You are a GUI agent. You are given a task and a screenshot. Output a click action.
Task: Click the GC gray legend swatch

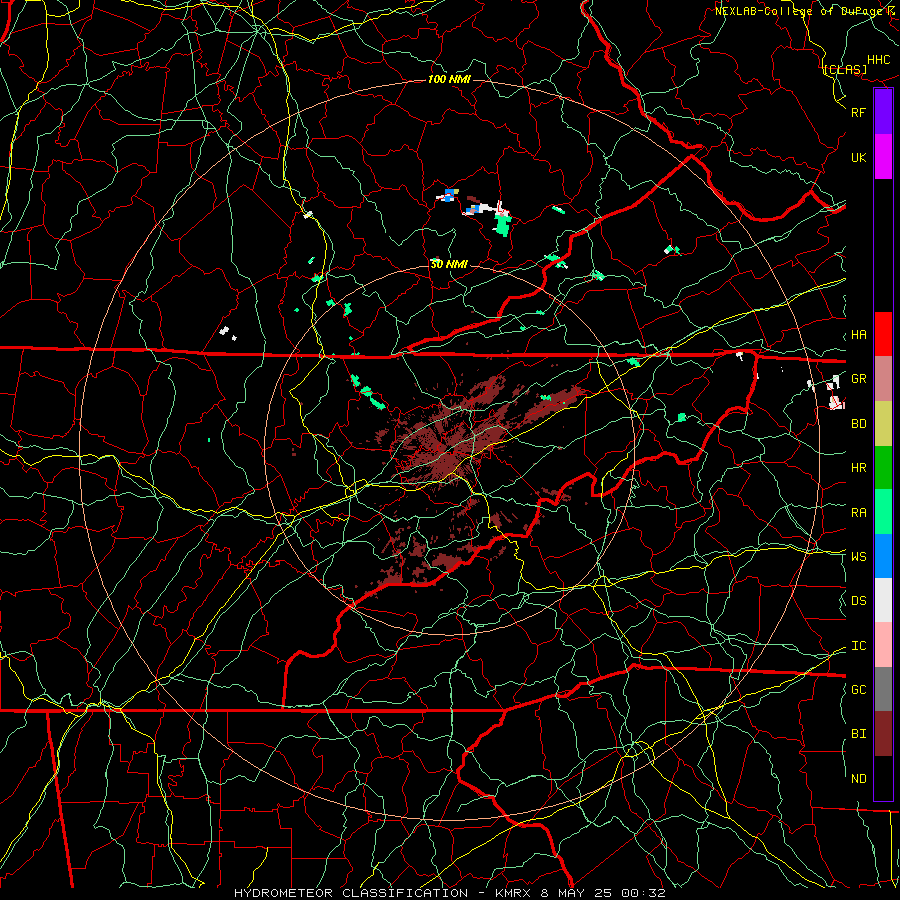click(883, 689)
